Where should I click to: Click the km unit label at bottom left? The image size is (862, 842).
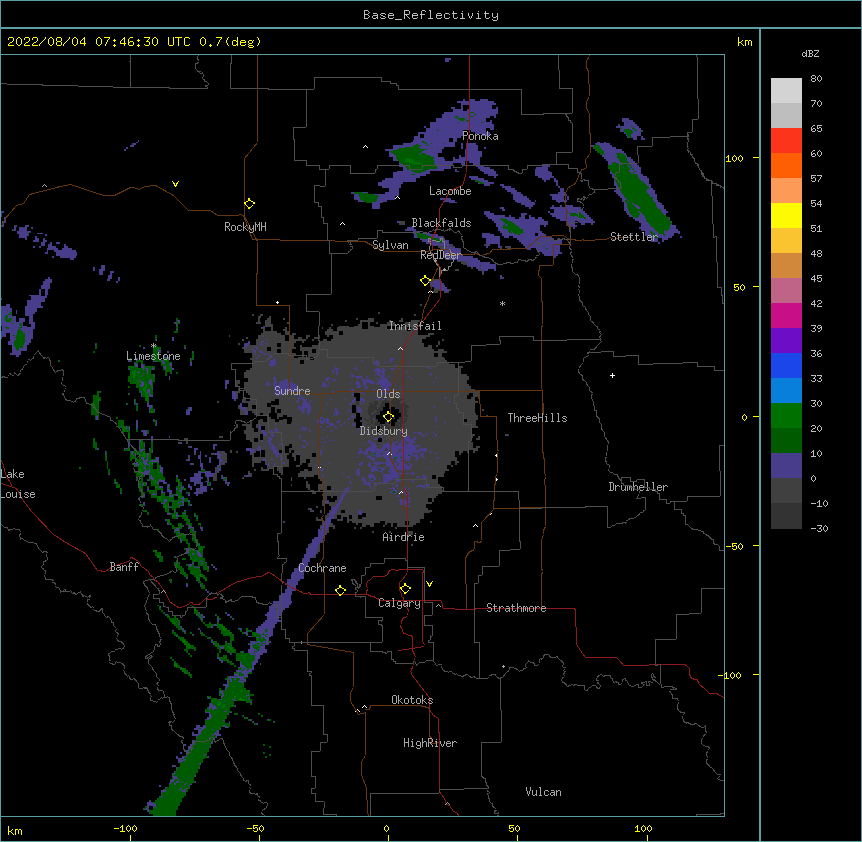coord(14,830)
